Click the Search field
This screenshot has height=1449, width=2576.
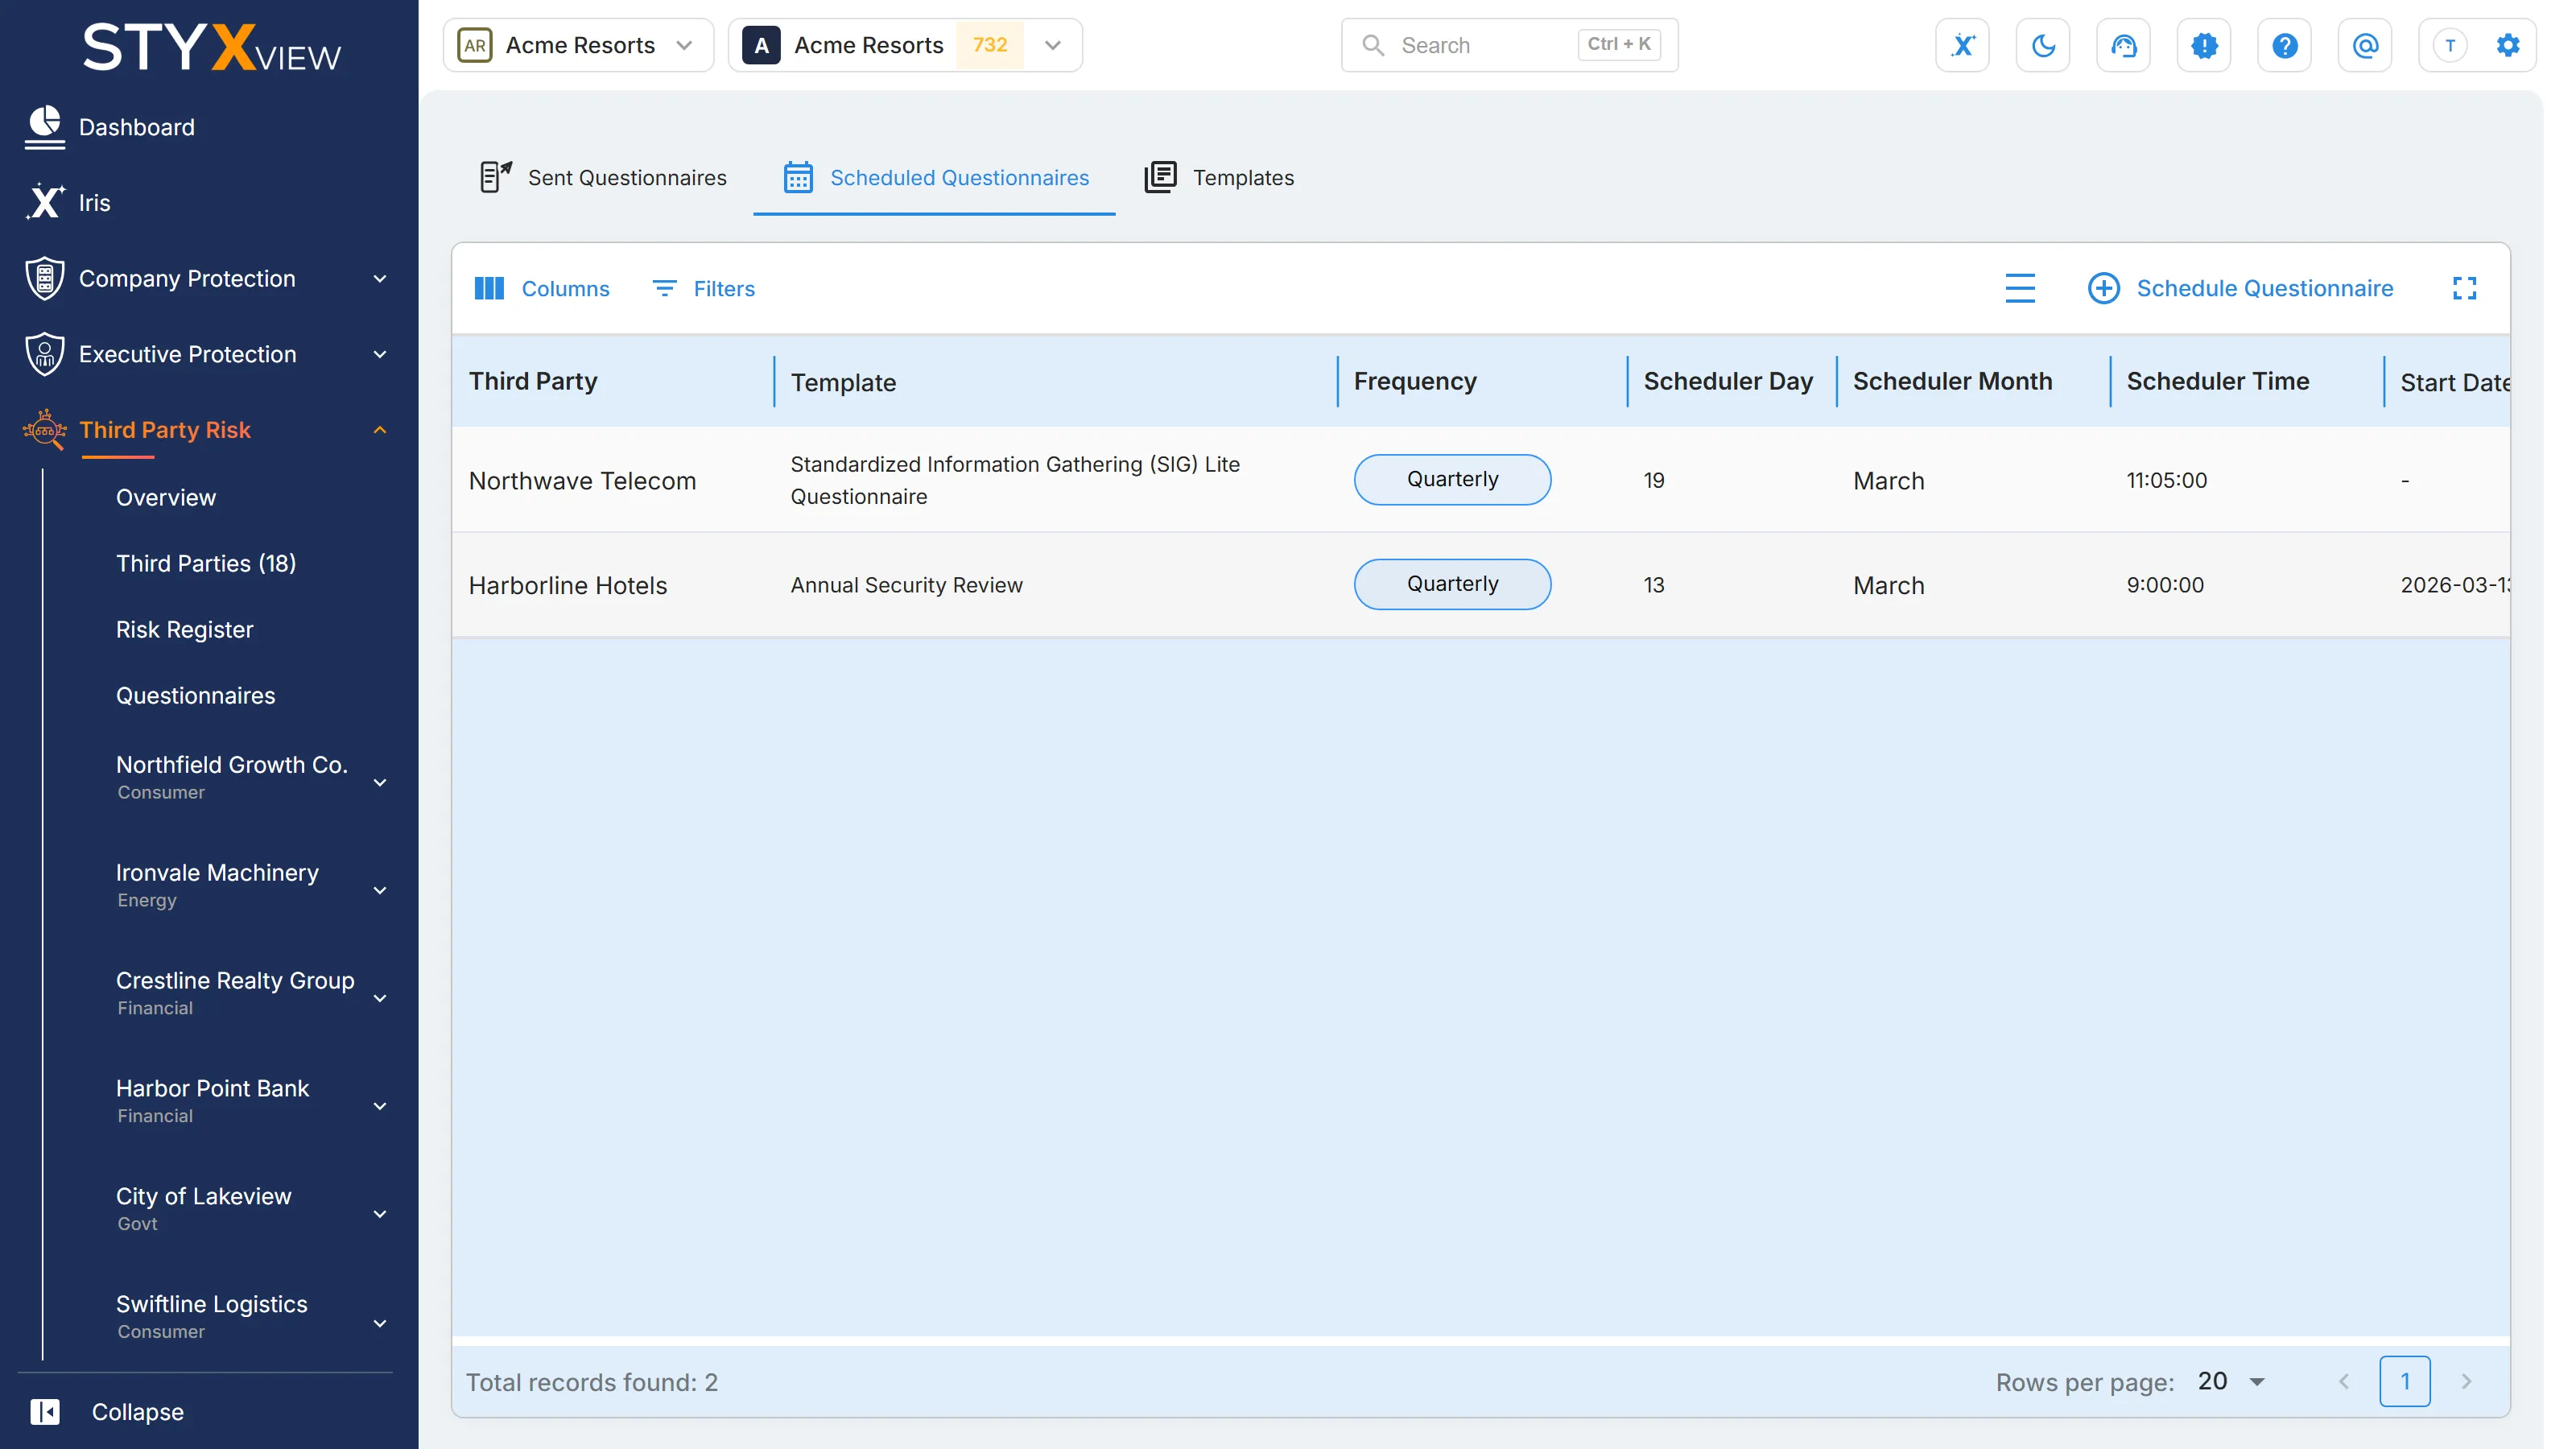point(1509,45)
